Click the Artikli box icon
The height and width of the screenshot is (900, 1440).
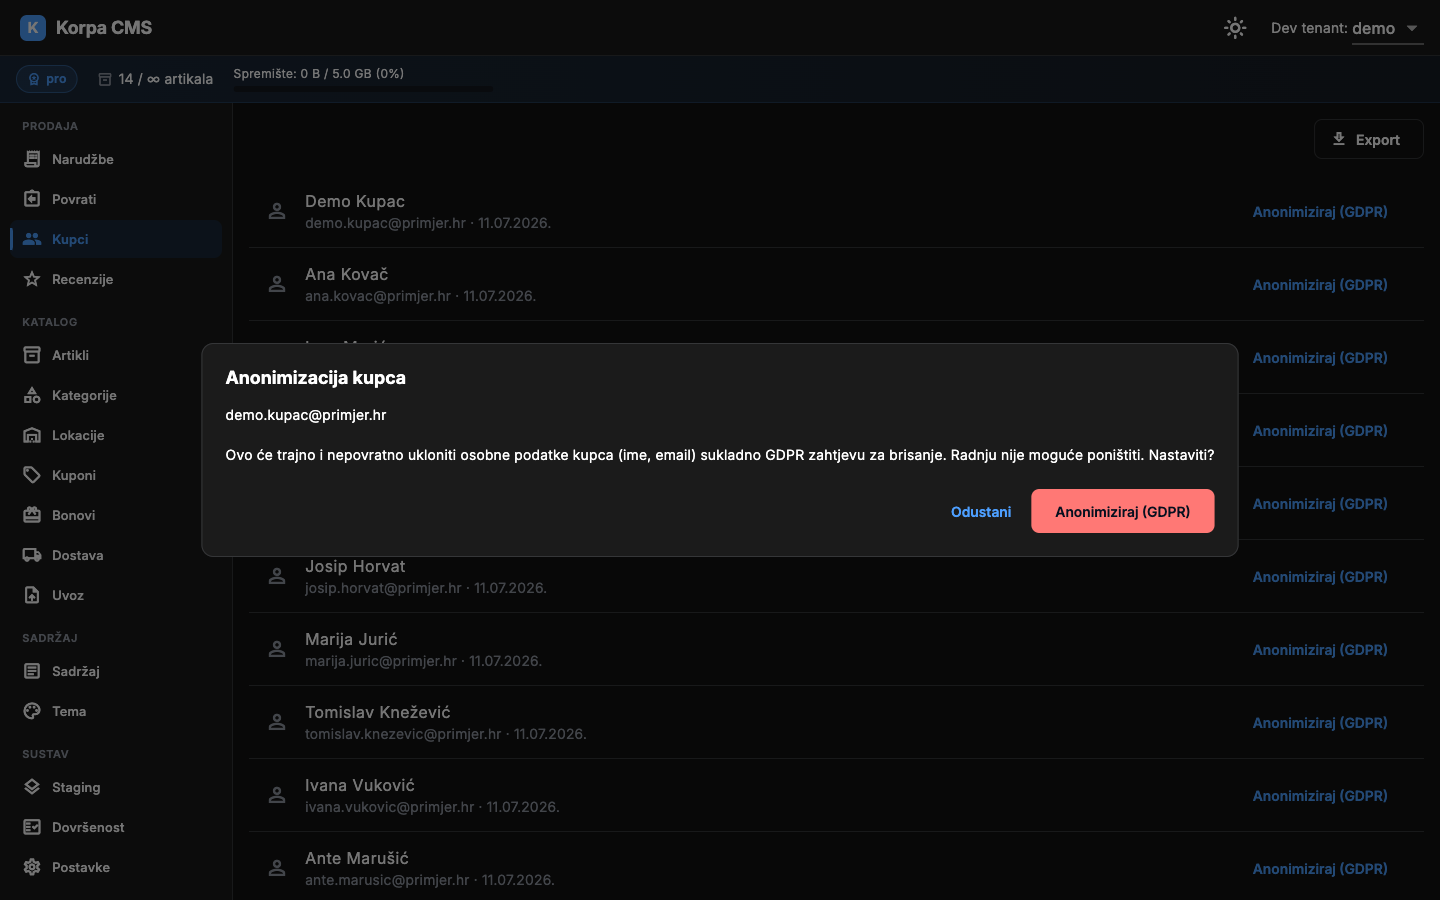[32, 355]
